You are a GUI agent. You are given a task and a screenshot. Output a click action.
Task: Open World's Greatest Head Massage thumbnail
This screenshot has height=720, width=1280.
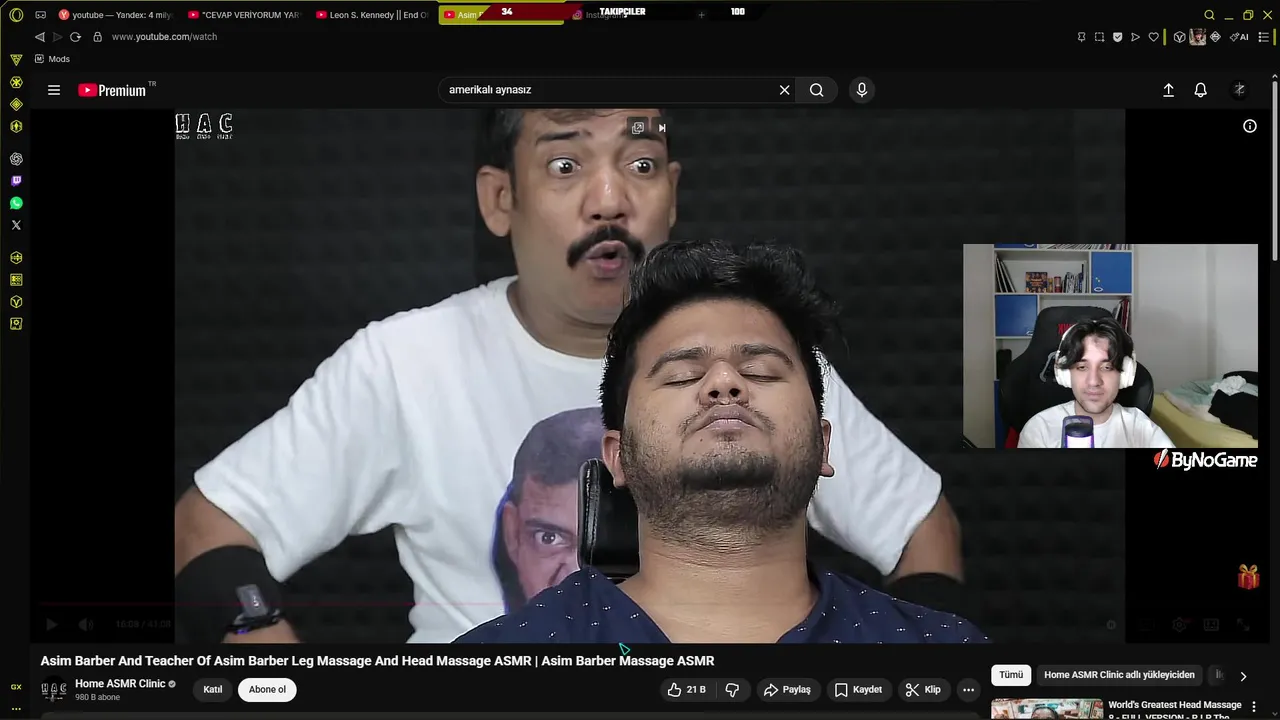coord(1047,709)
